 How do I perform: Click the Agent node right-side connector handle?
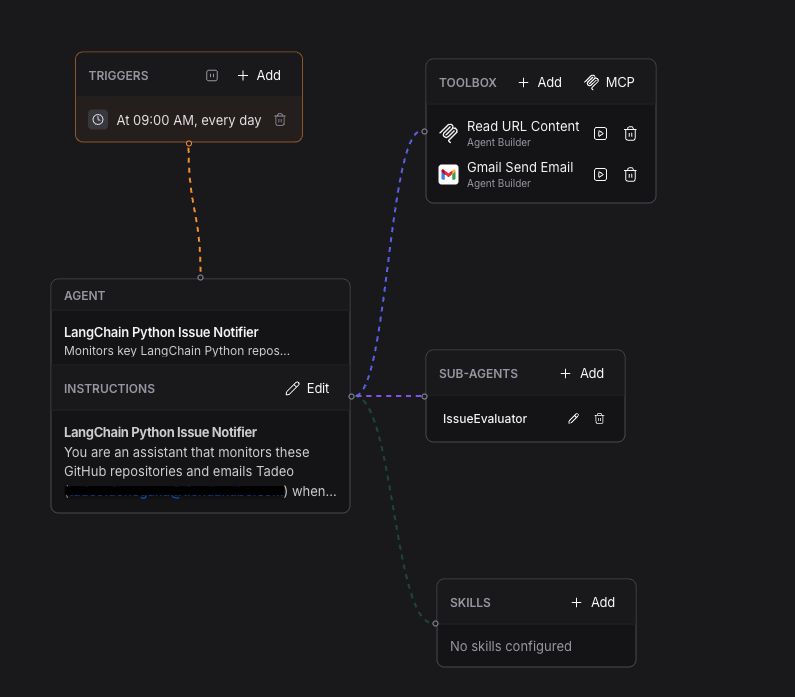tap(351, 396)
